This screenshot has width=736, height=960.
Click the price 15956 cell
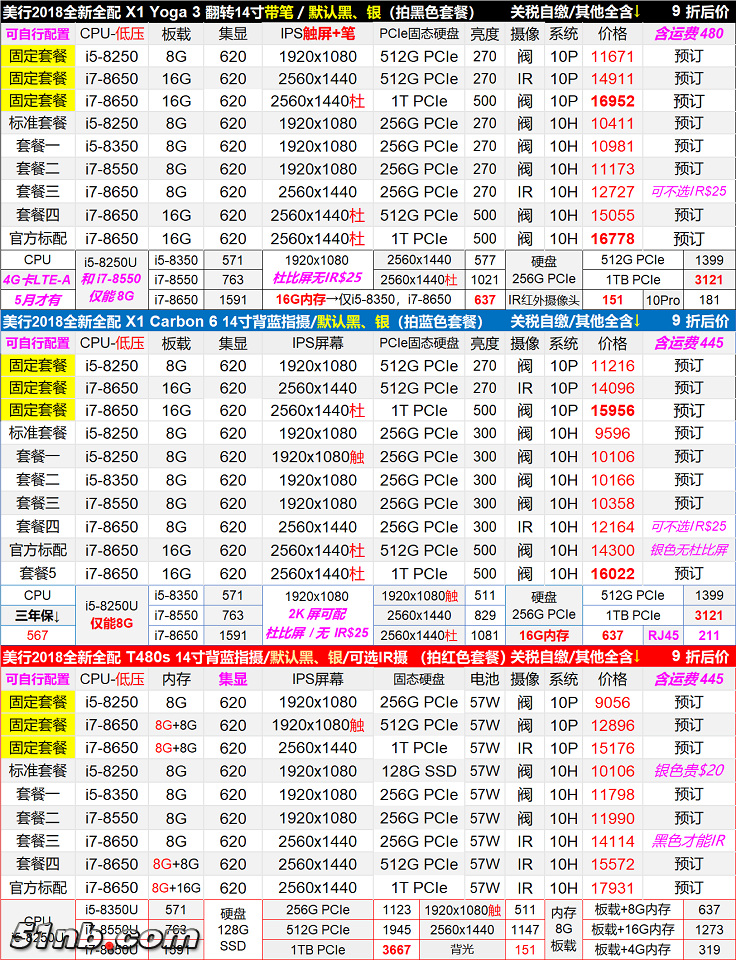(x=612, y=411)
